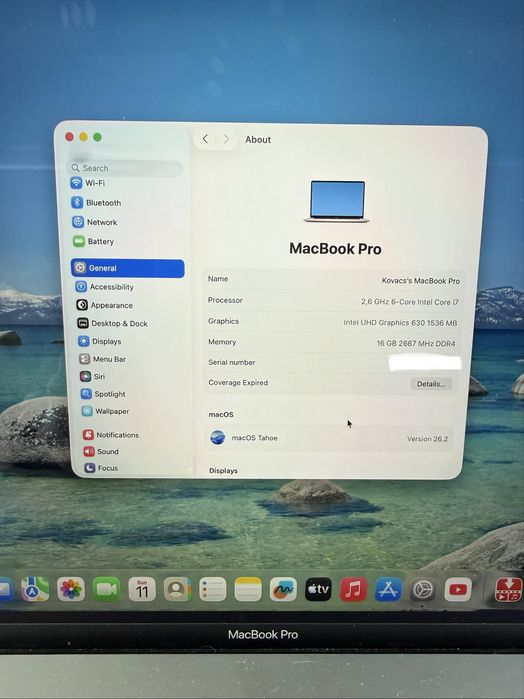The height and width of the screenshot is (699, 524).
Task: Click the Version 26.2 text
Action: pyautogui.click(x=427, y=439)
